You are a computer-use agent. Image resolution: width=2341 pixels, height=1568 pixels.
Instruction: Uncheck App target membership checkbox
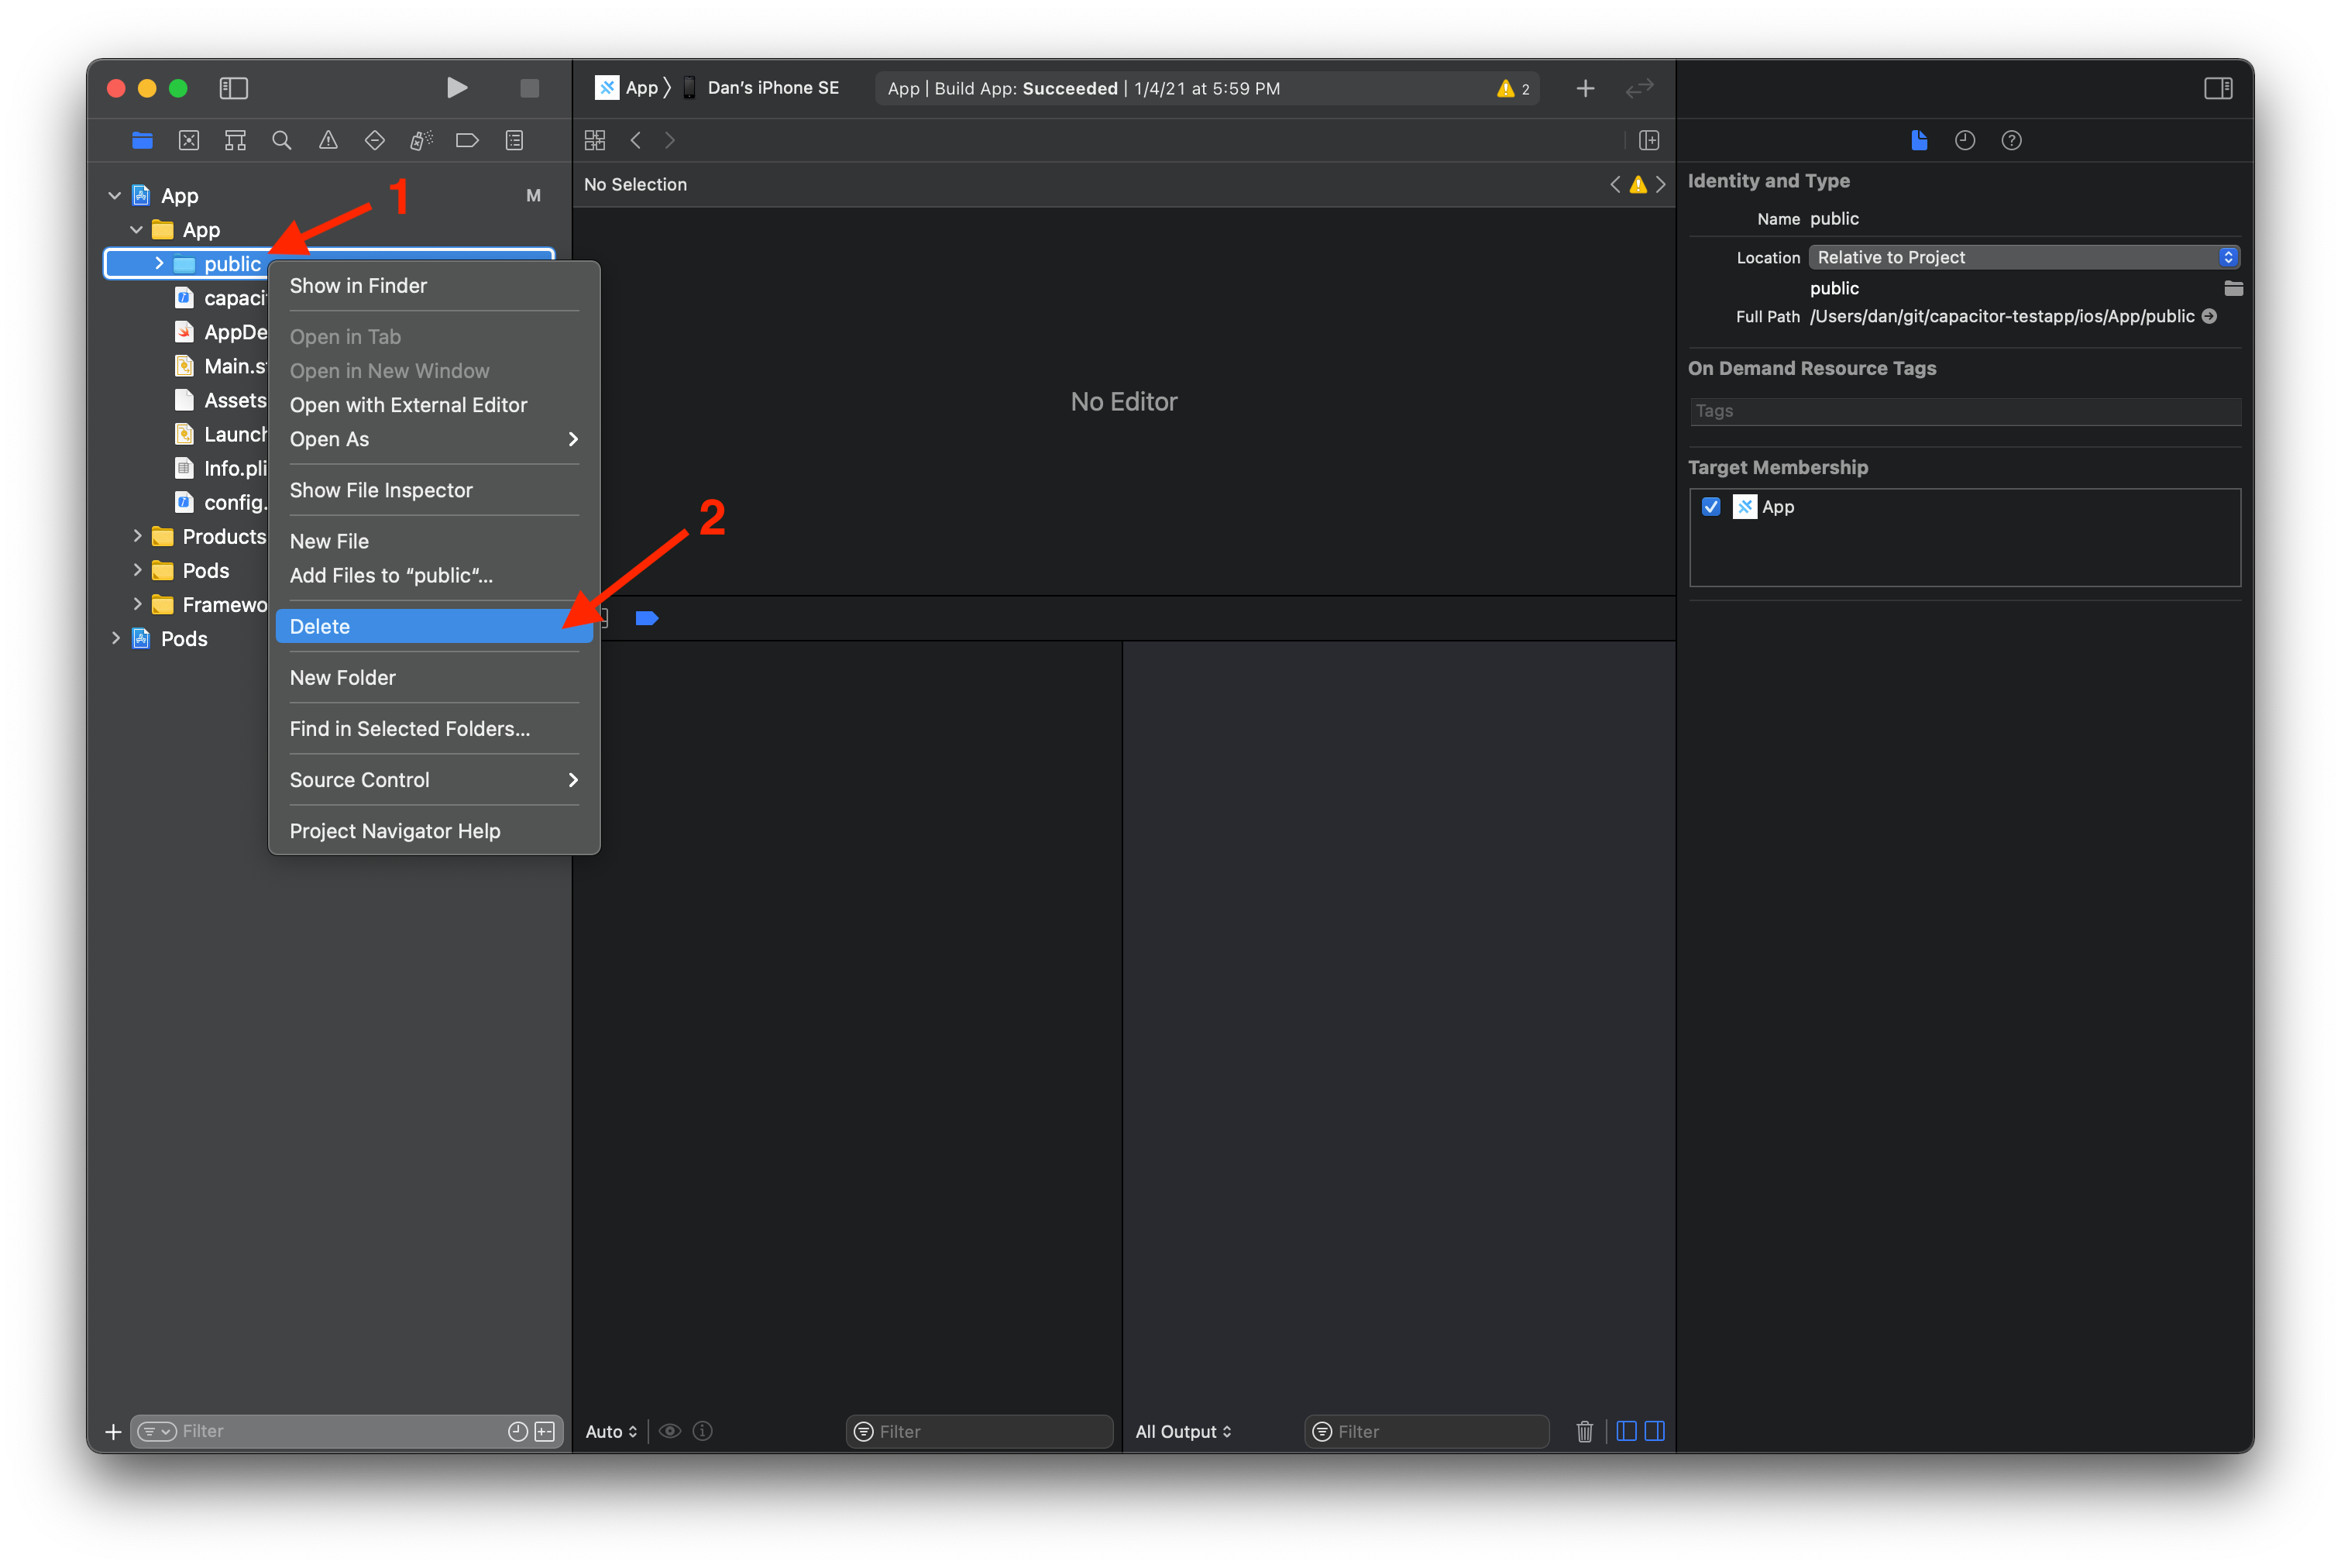pyautogui.click(x=1711, y=507)
